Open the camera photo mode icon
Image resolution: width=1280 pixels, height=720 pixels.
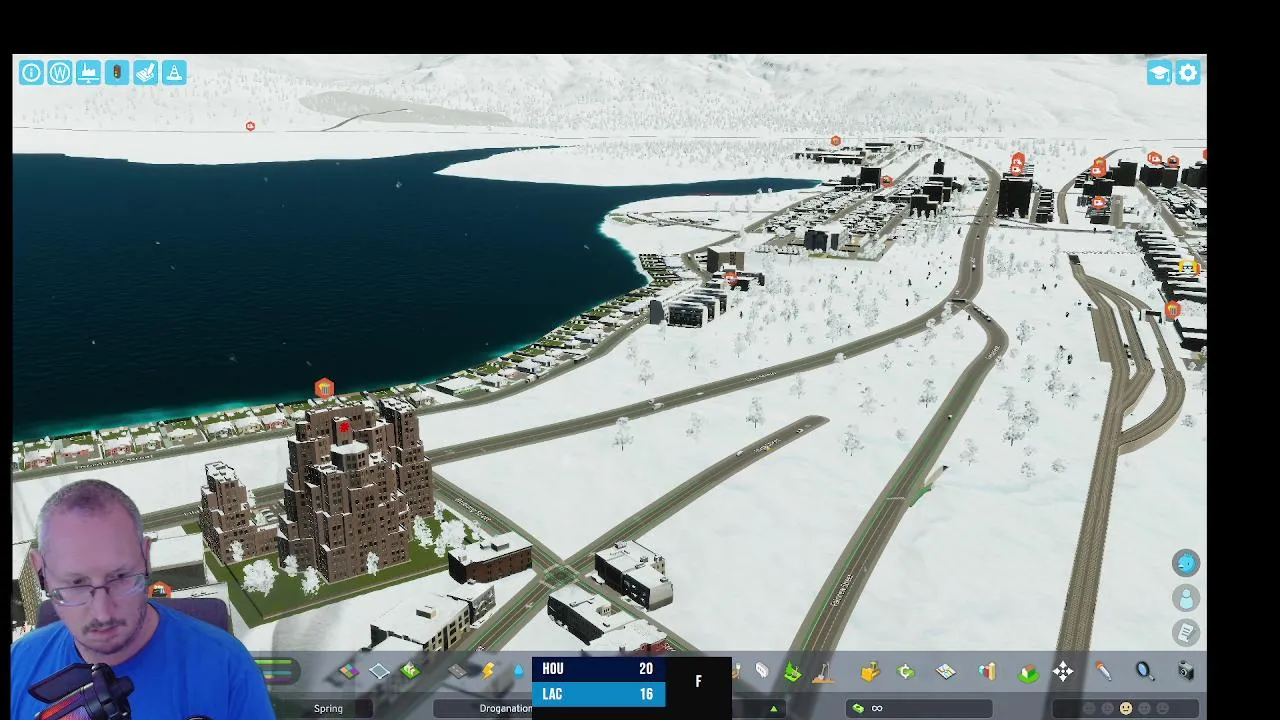pyautogui.click(x=1185, y=672)
